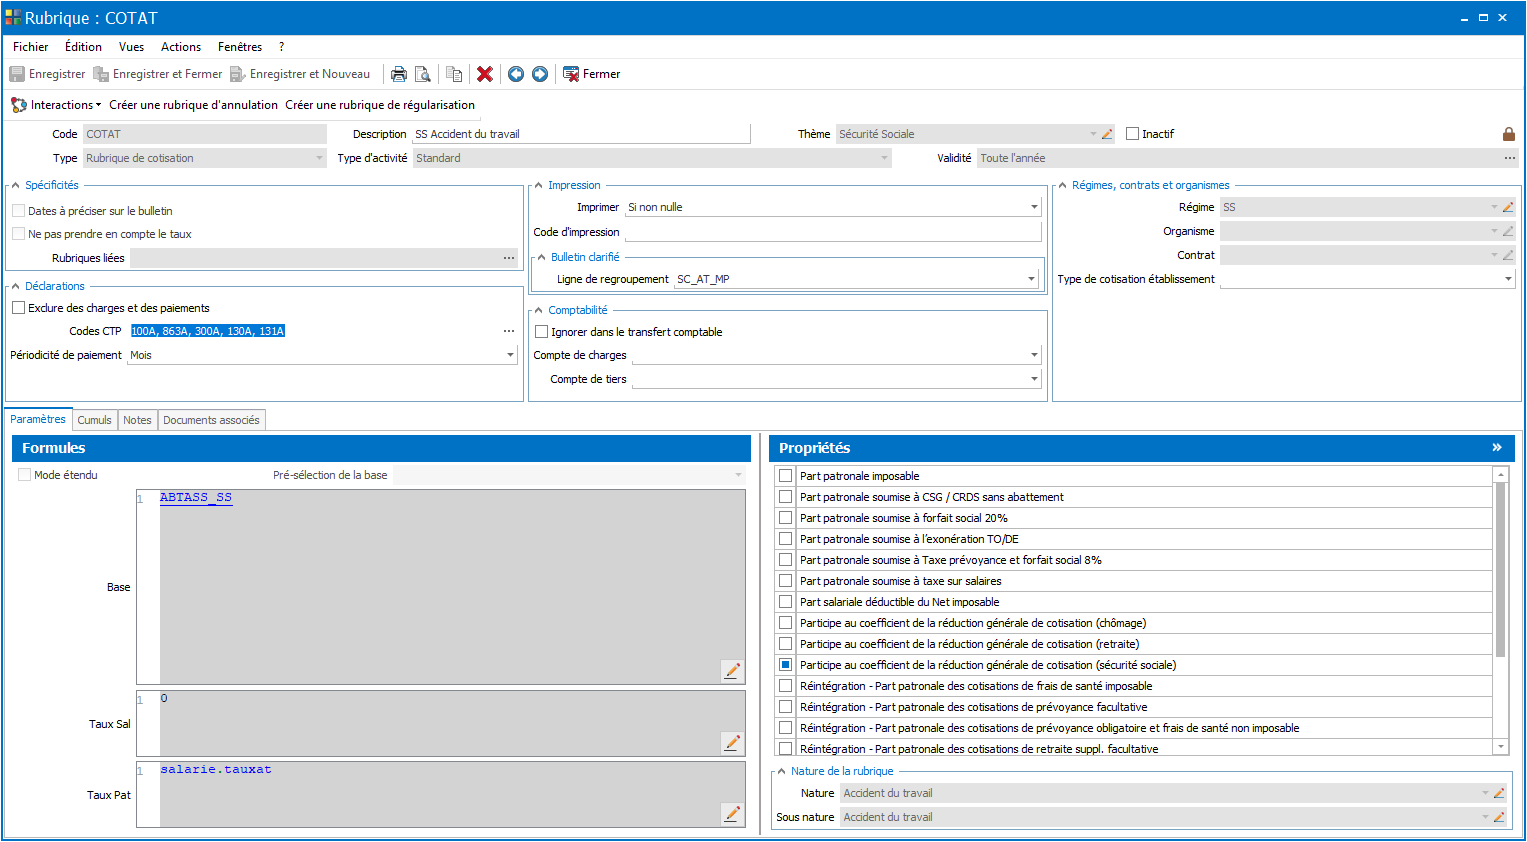
Task: Click the copy/duplicate icon in toolbar
Action: click(454, 74)
